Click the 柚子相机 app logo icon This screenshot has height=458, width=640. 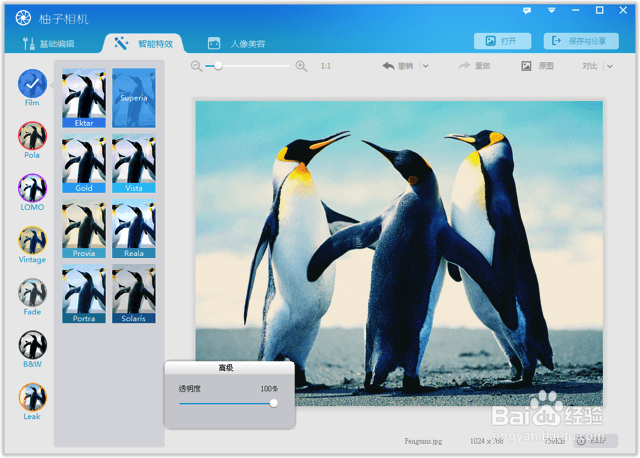tap(23, 18)
